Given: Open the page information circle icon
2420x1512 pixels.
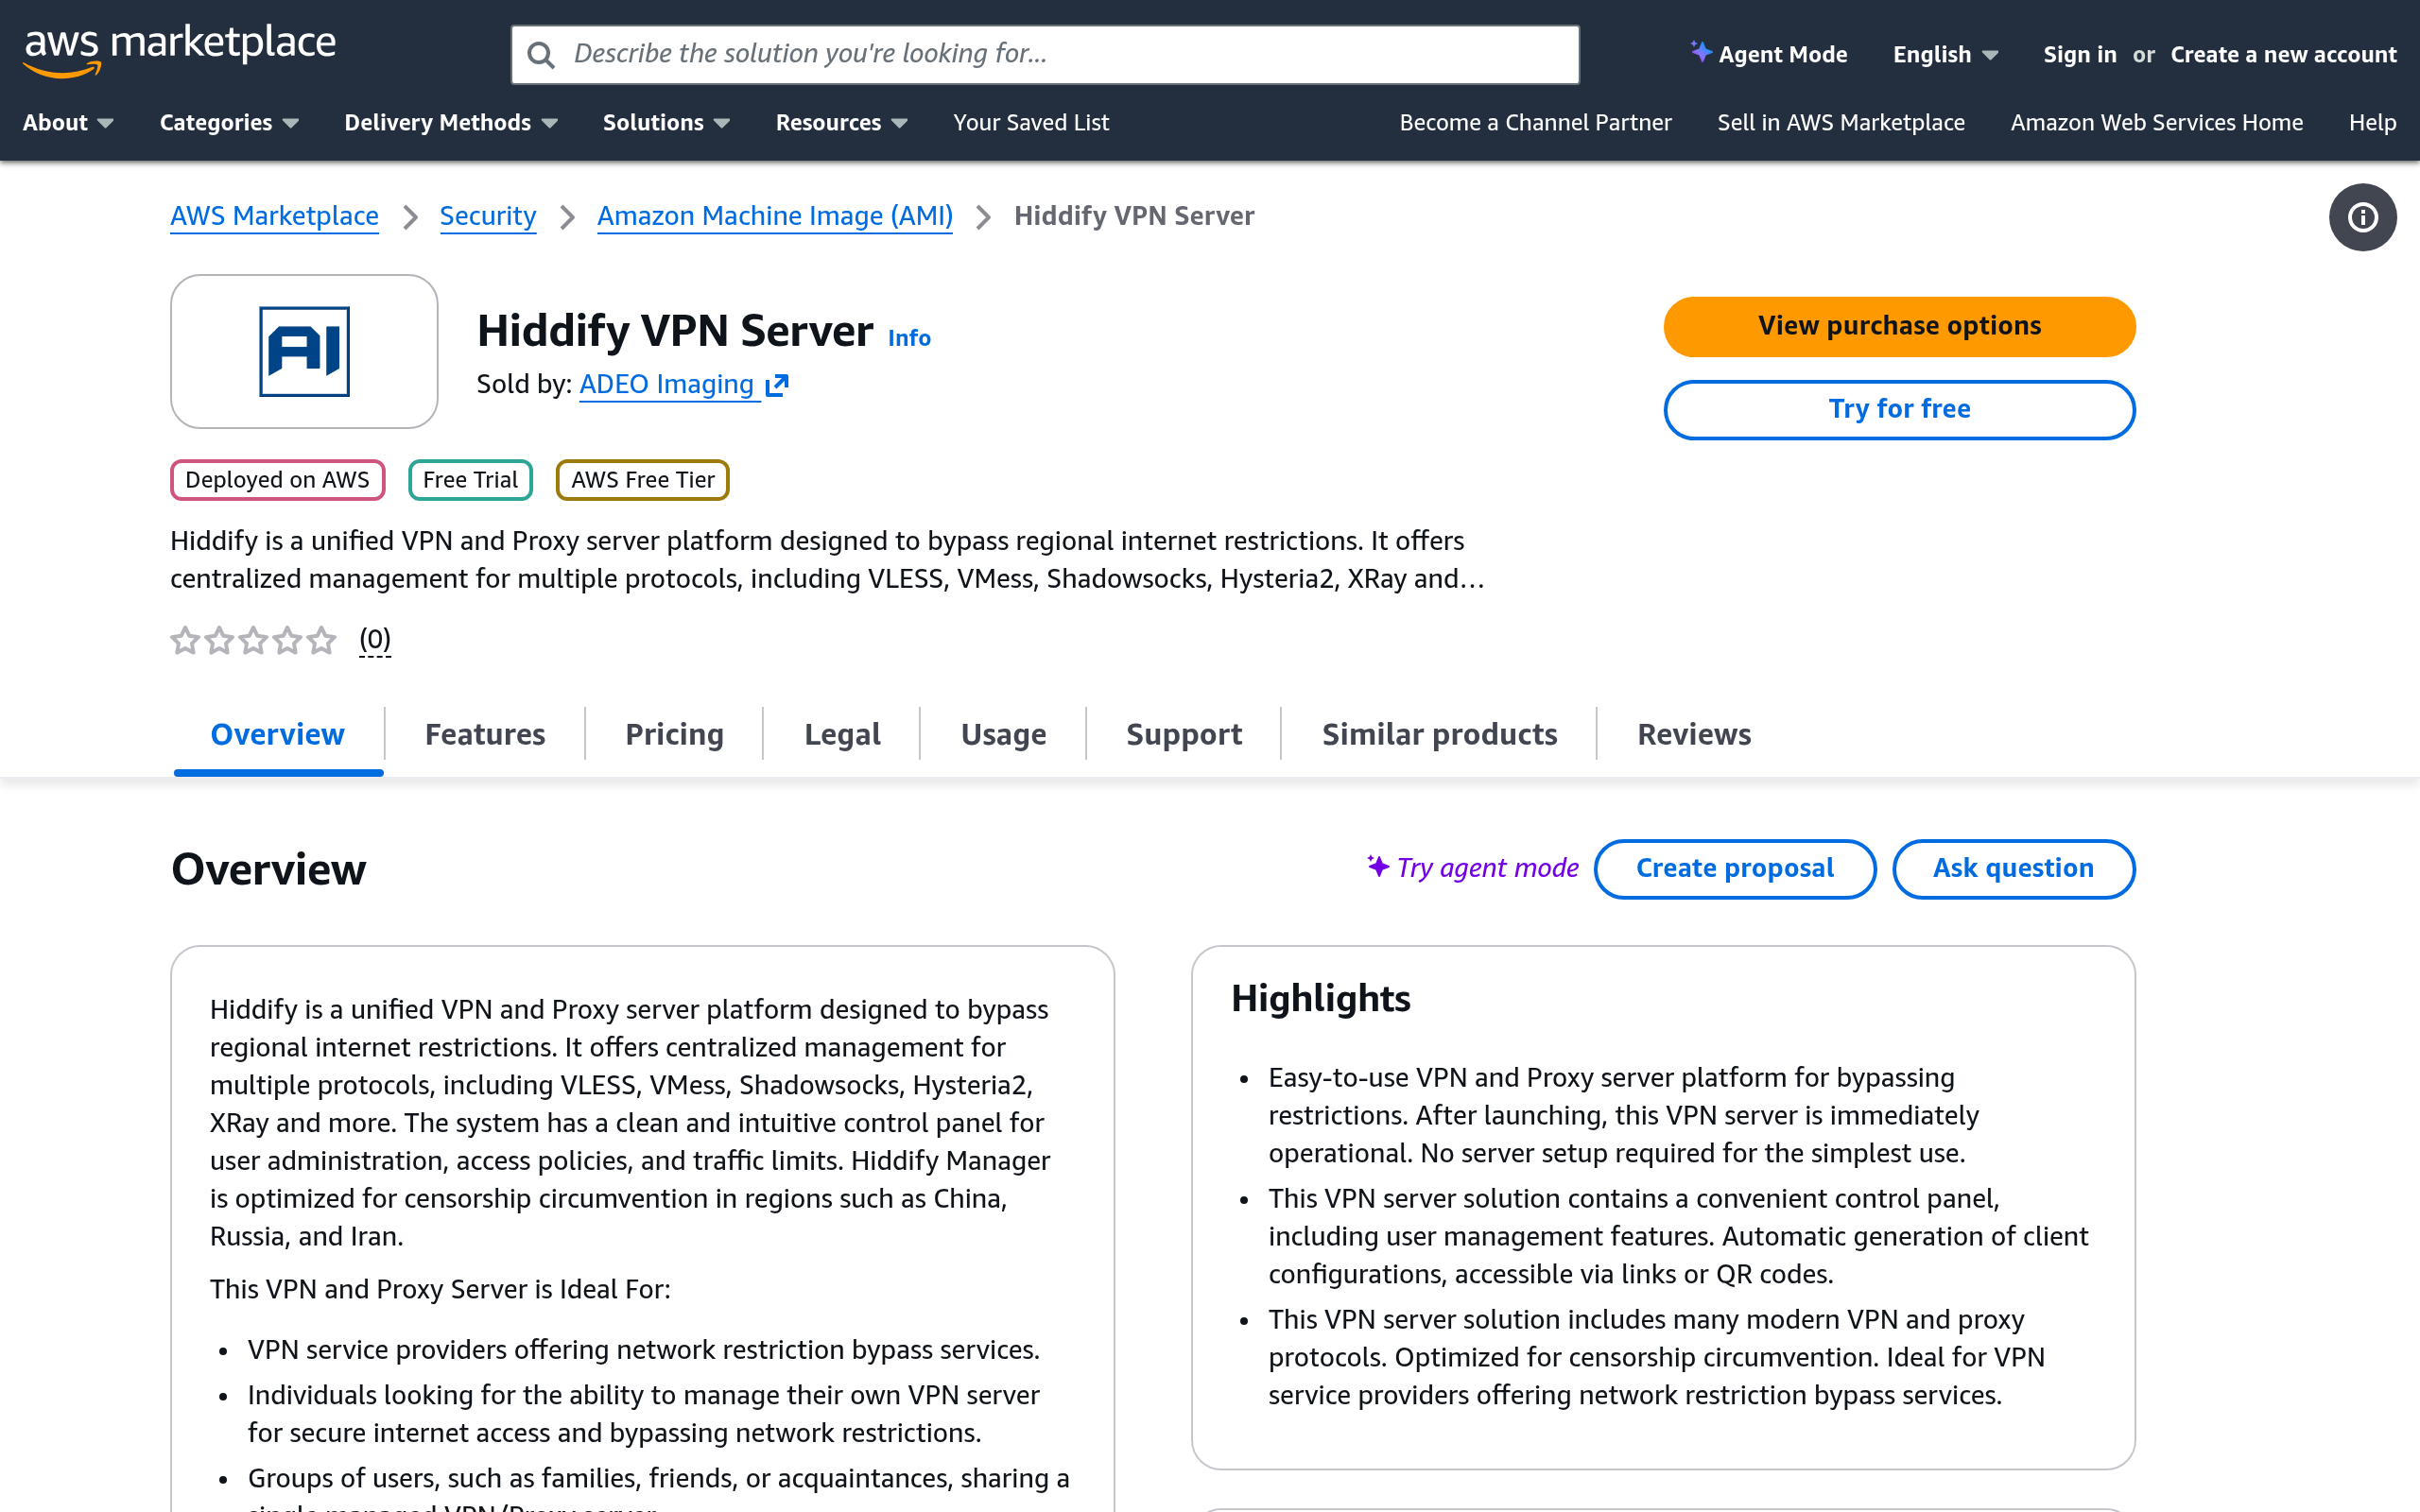Looking at the screenshot, I should click(2362, 217).
